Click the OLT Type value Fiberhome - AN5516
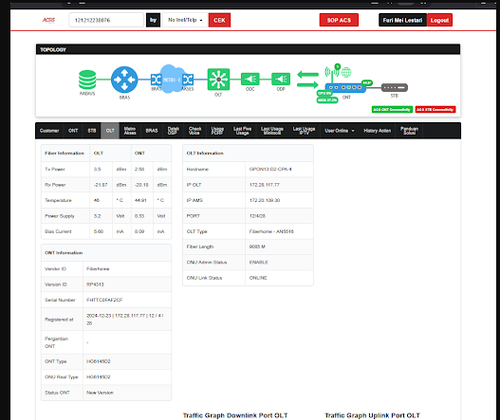The image size is (500, 420). [x=271, y=231]
